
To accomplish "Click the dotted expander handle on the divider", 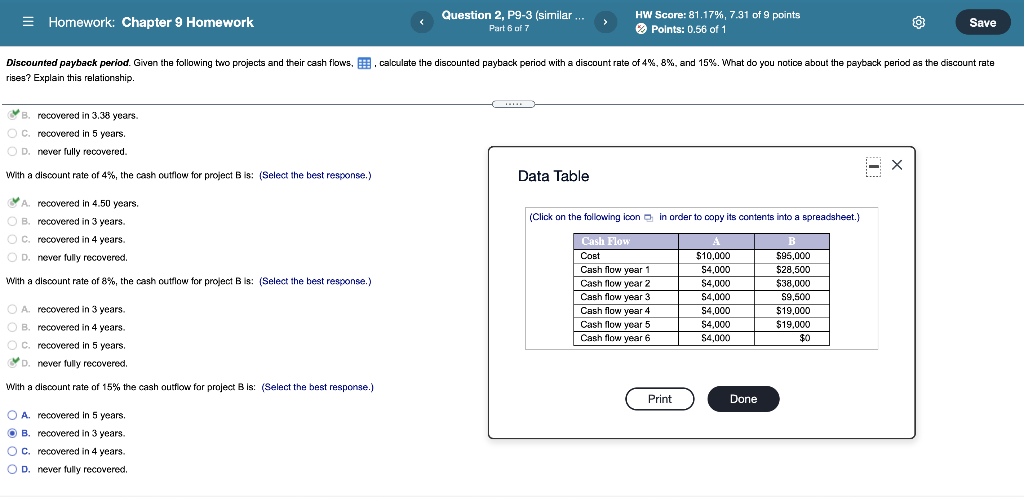I will [x=513, y=104].
